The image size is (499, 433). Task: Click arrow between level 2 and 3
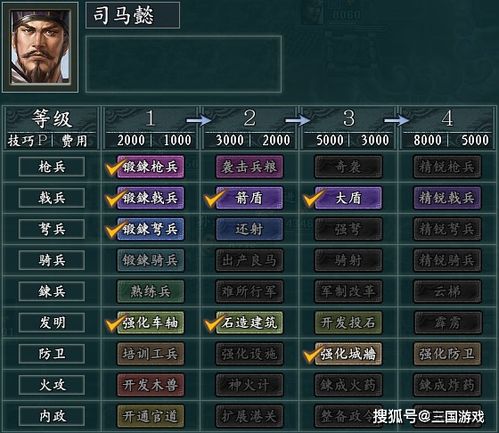pos(298,120)
